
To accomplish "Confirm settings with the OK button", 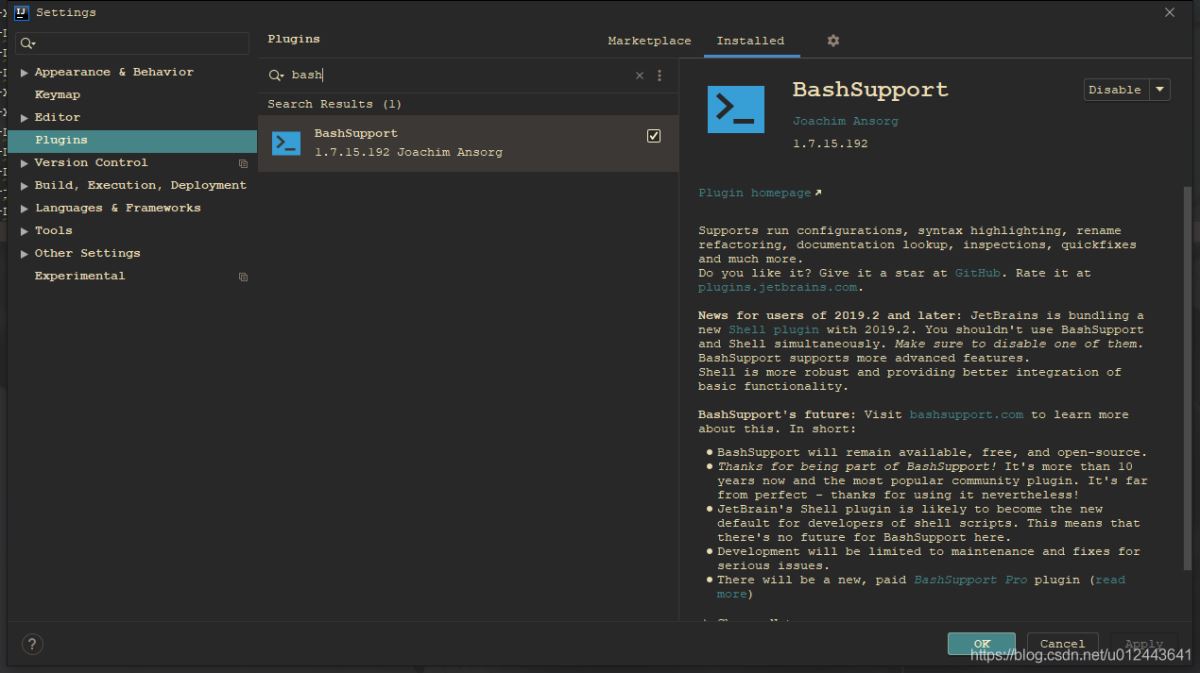I will [981, 644].
